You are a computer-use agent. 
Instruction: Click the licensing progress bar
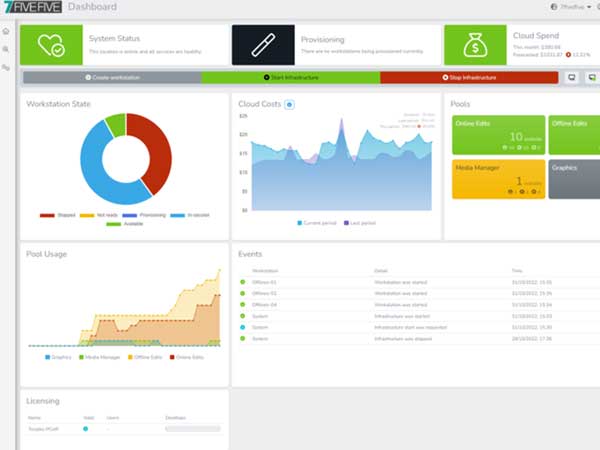[x=193, y=429]
